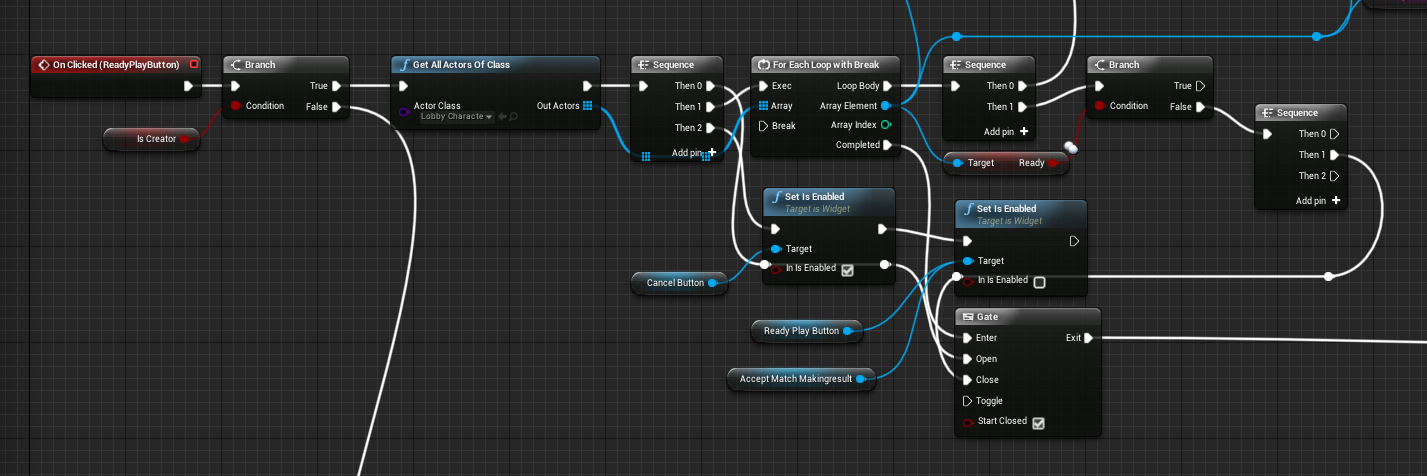This screenshot has height=476, width=1427.
Task: Click the Gate node Exit output pin
Action: 1088,338
